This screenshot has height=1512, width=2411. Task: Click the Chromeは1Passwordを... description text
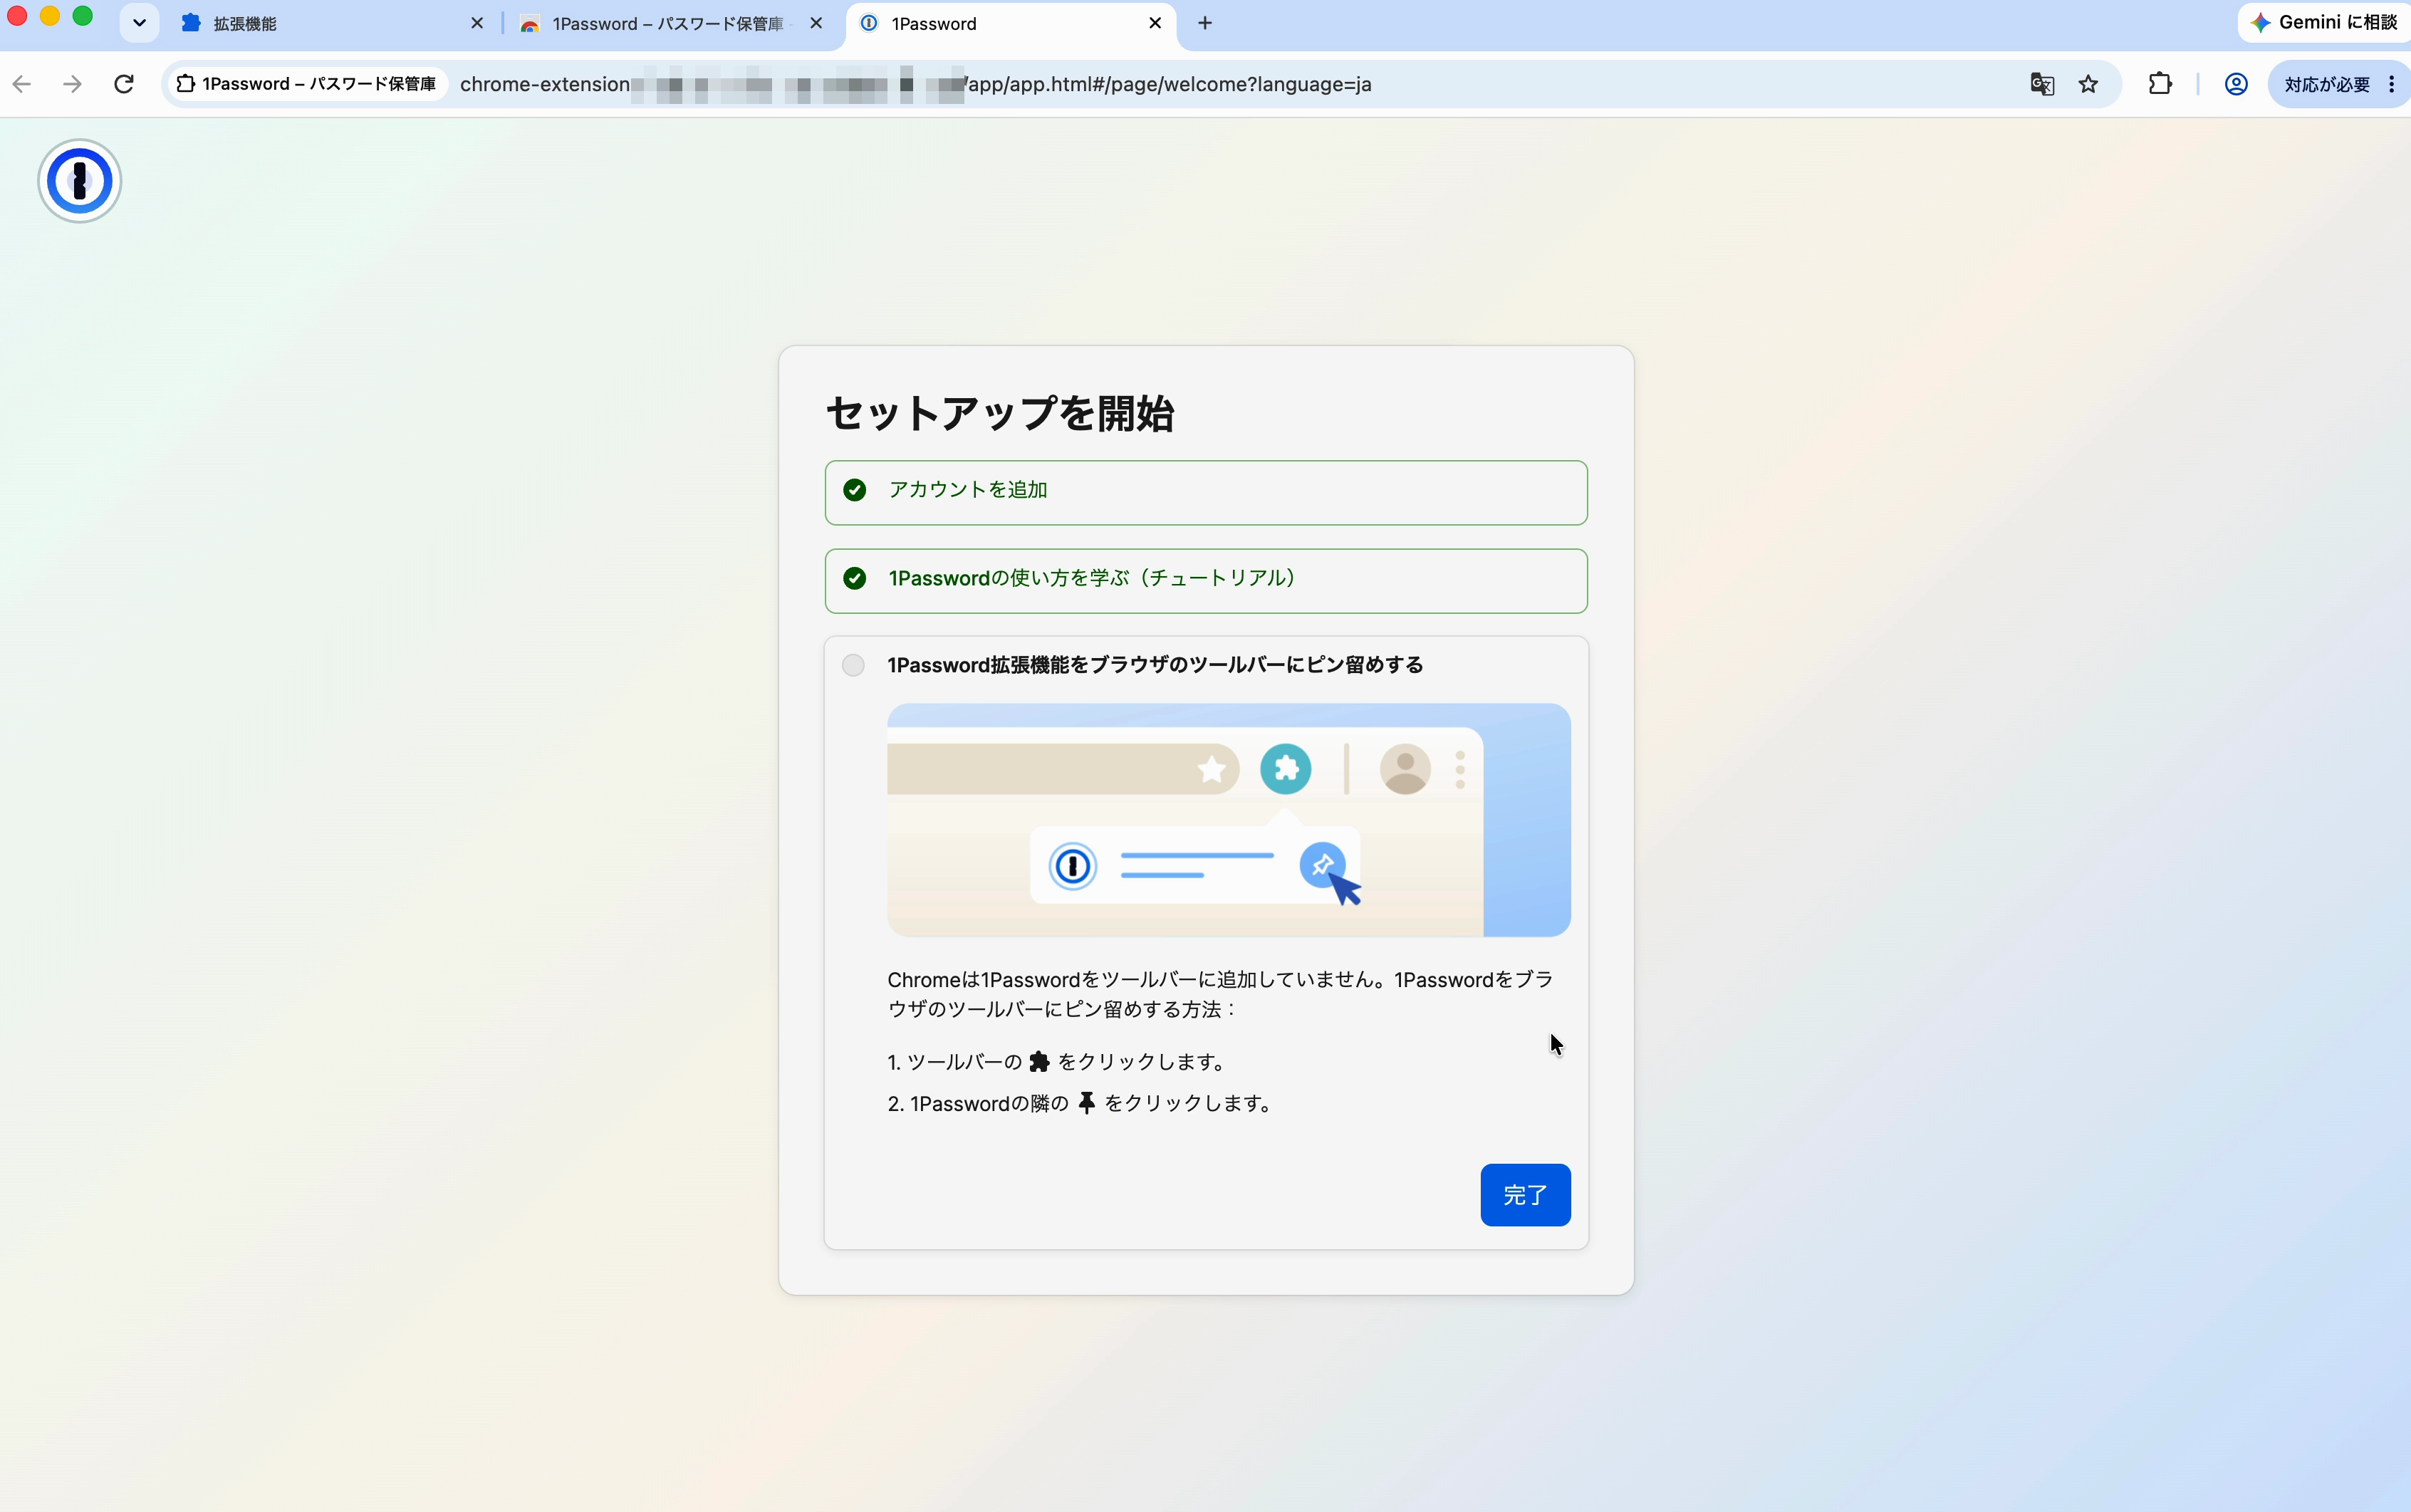click(x=1220, y=994)
